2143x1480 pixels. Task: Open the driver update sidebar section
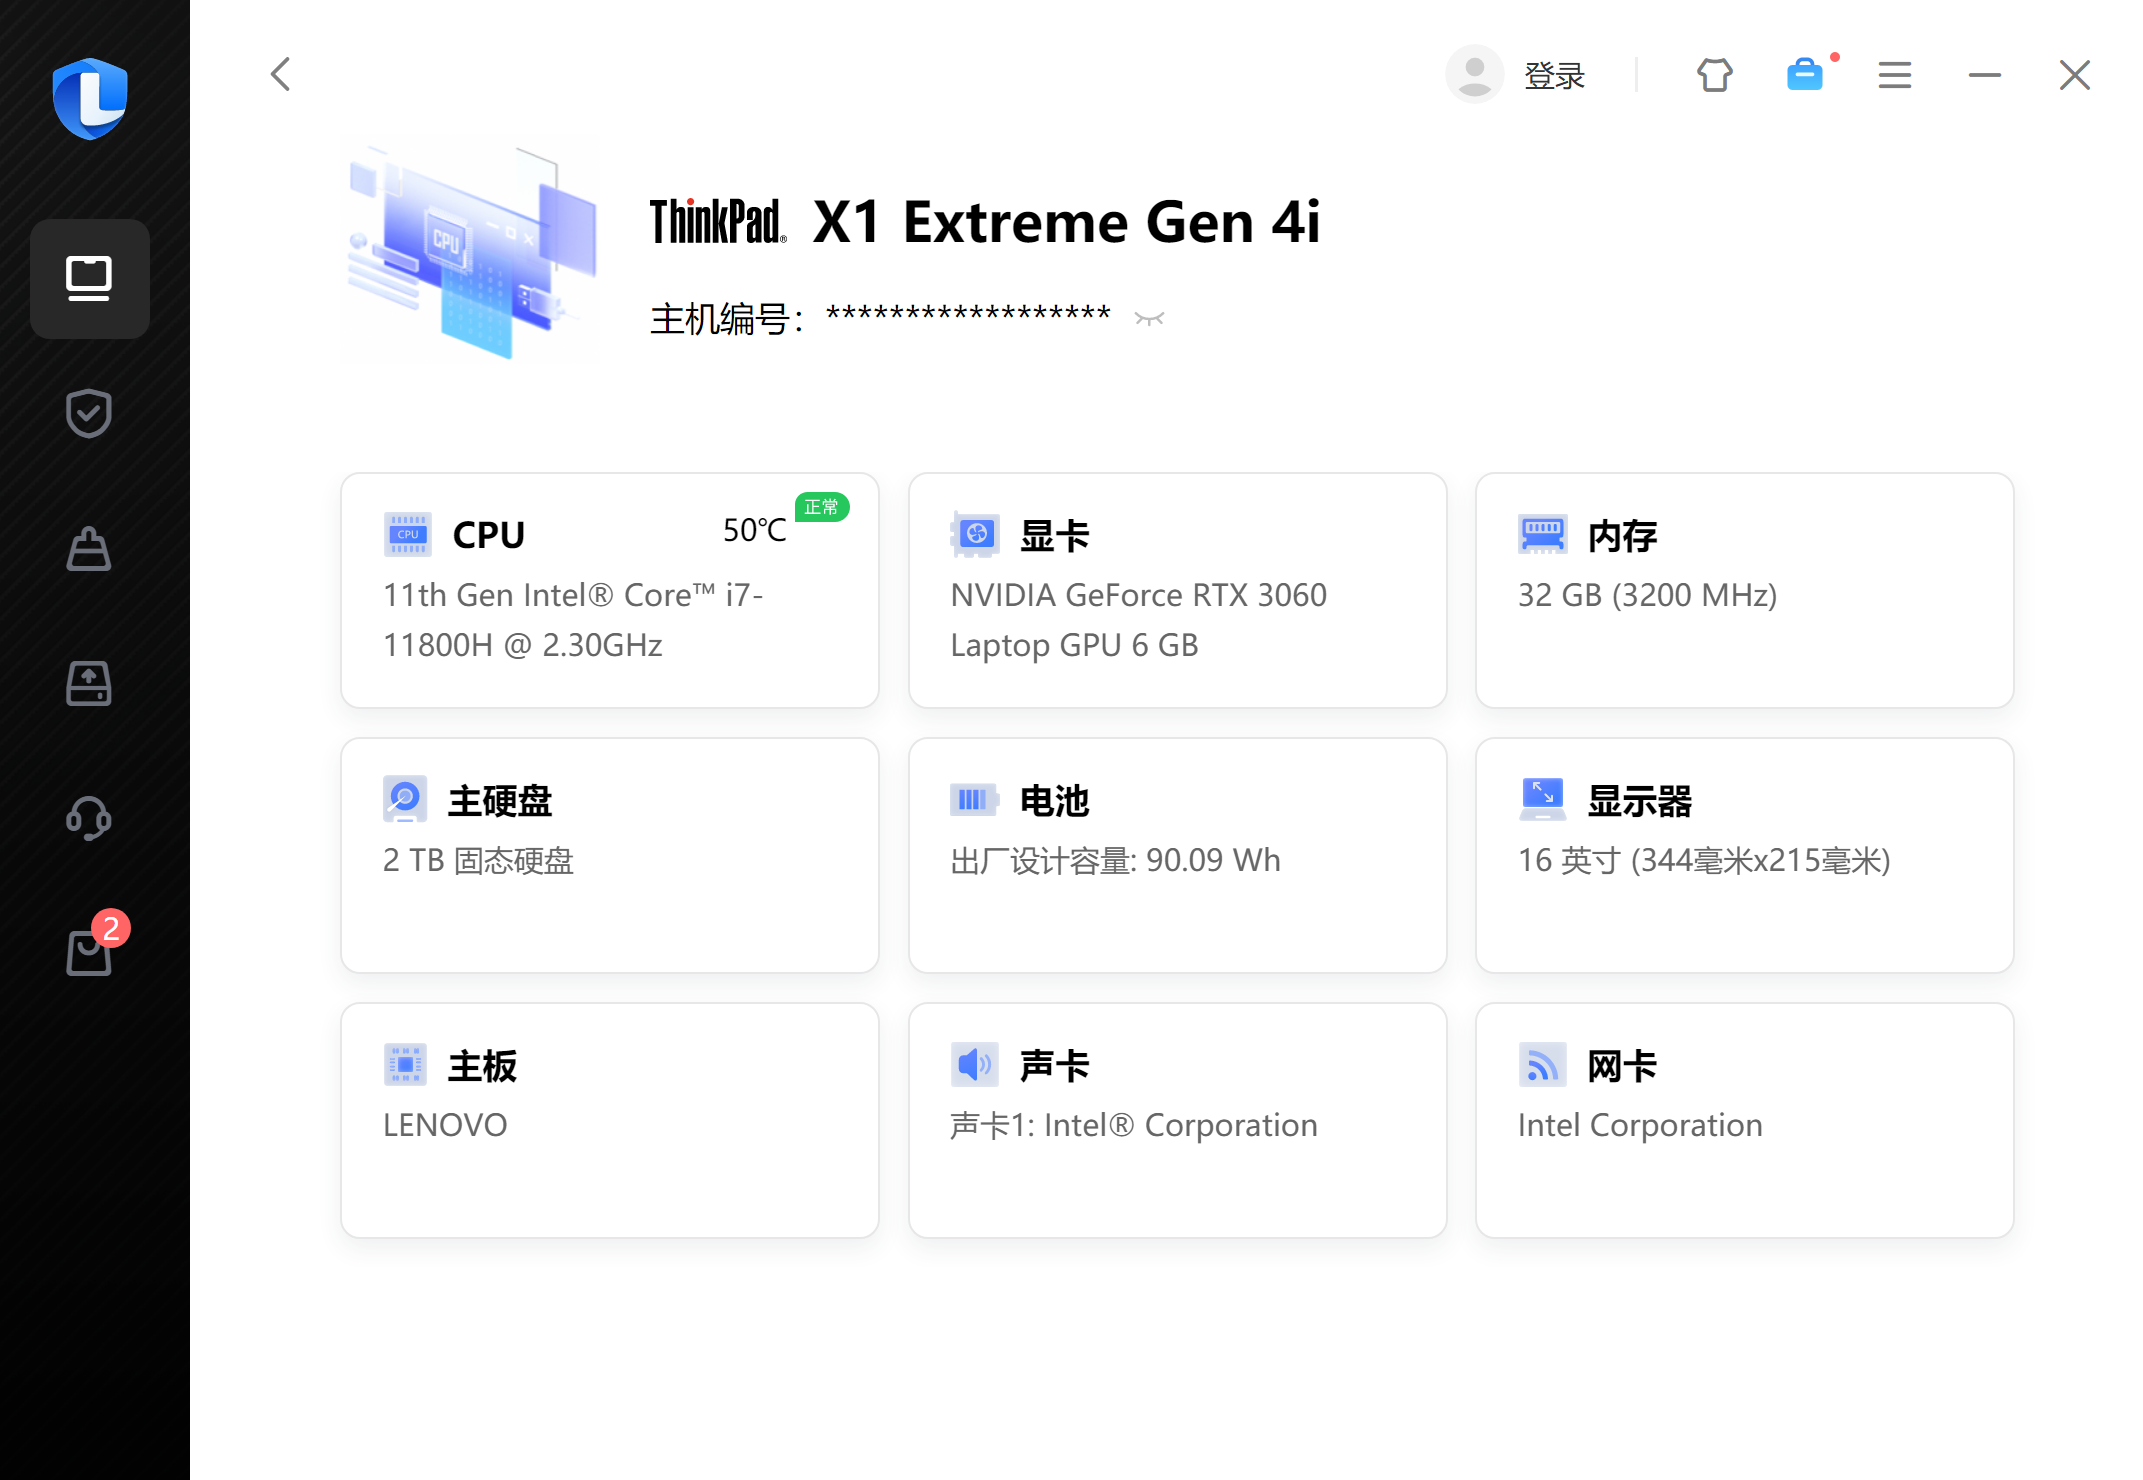[x=89, y=684]
